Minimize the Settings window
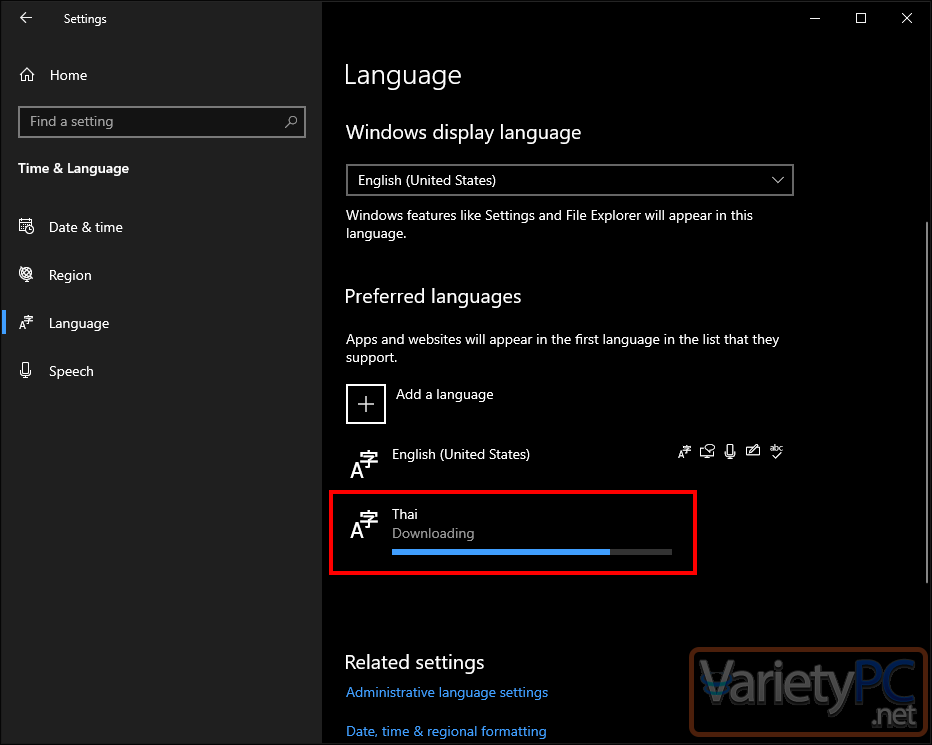 pyautogui.click(x=815, y=18)
